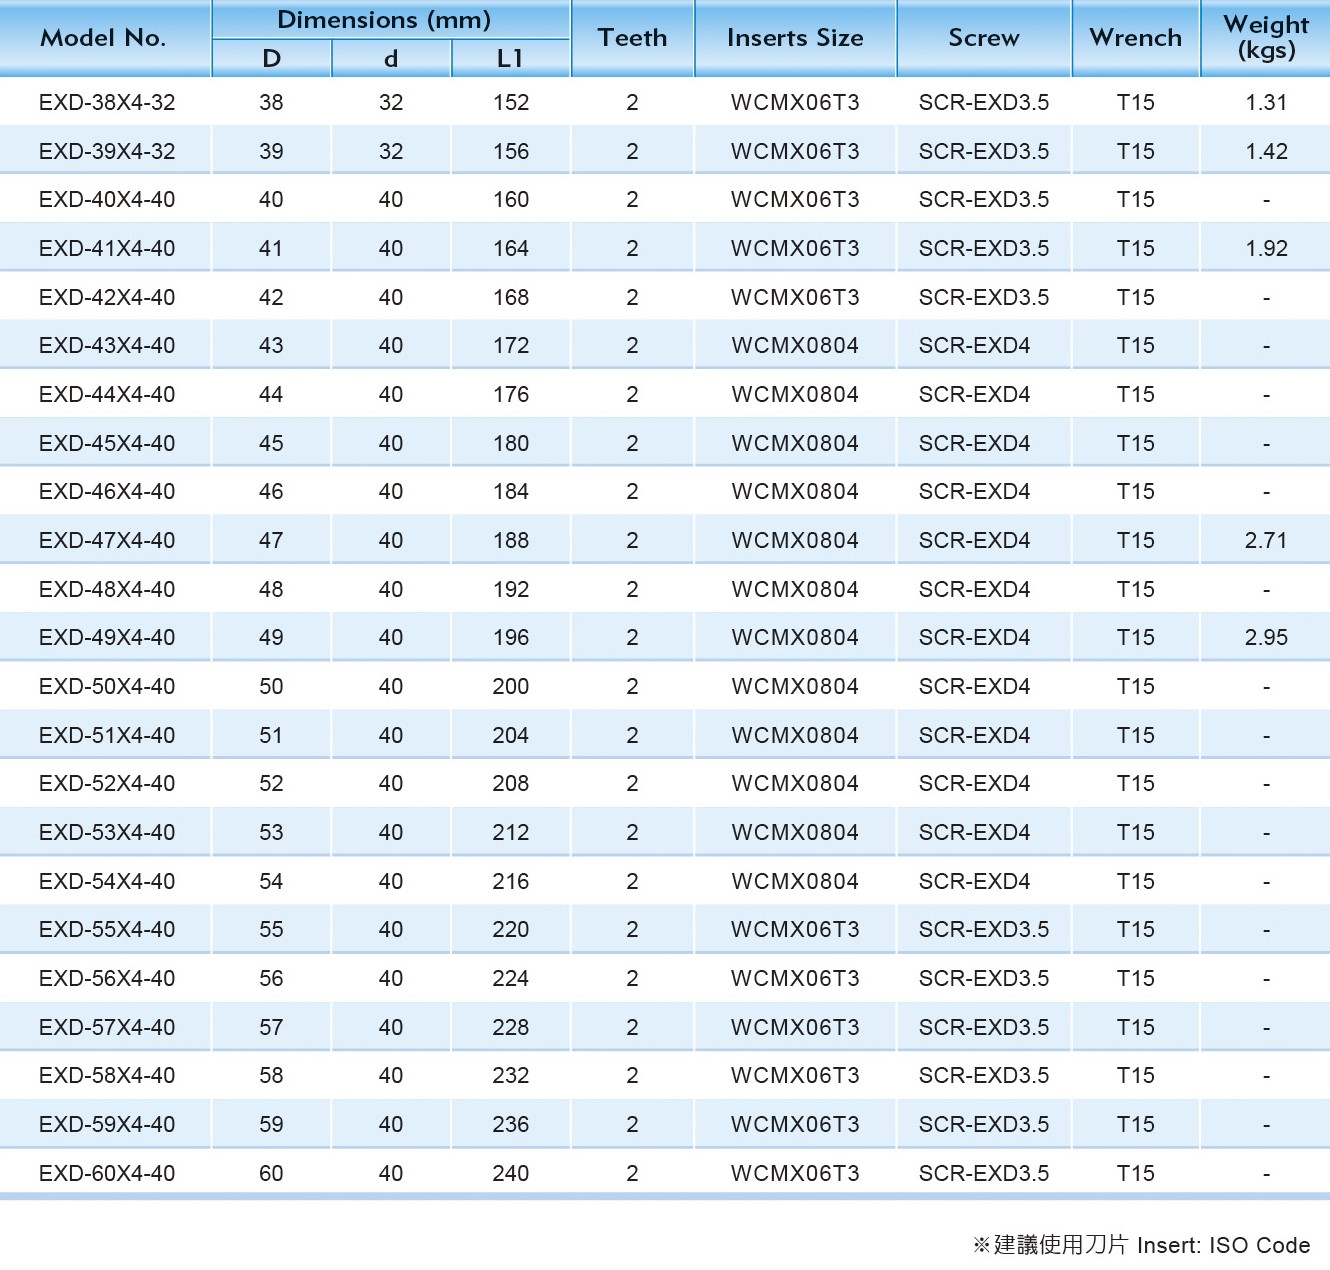Click the Wrench column header
The image size is (1330, 1270).
(1135, 38)
